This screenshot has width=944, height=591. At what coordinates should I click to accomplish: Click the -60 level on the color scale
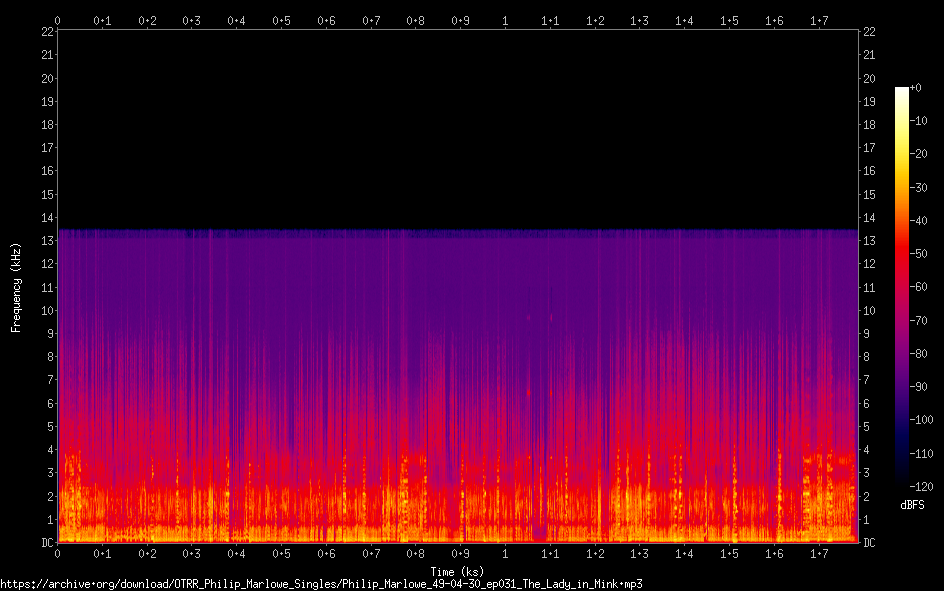tap(902, 287)
